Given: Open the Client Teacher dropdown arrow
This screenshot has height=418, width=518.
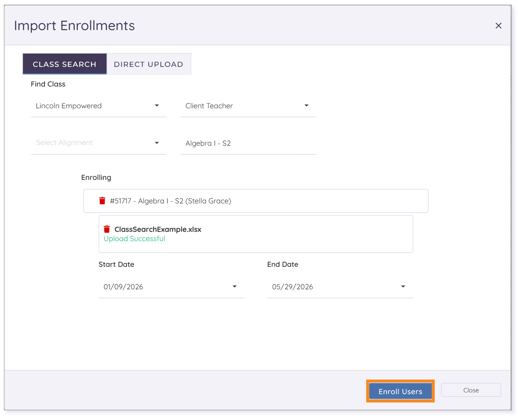Looking at the screenshot, I should click(306, 106).
